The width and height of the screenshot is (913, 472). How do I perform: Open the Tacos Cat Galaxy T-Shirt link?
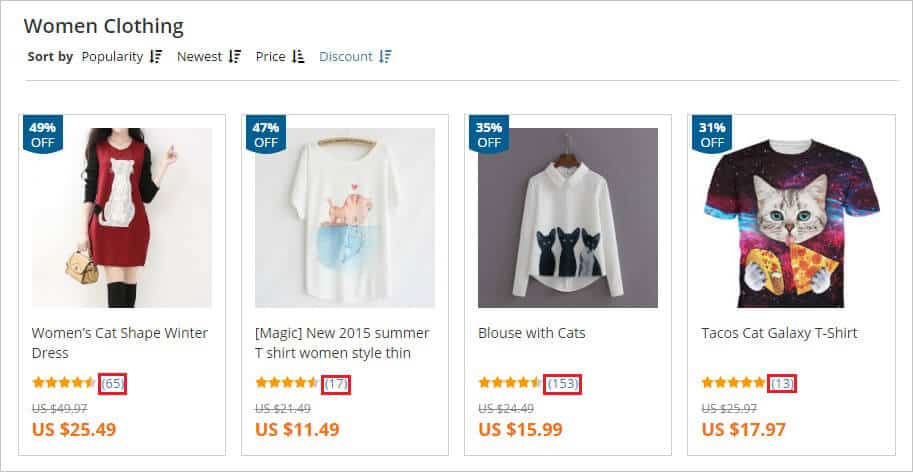coord(779,333)
